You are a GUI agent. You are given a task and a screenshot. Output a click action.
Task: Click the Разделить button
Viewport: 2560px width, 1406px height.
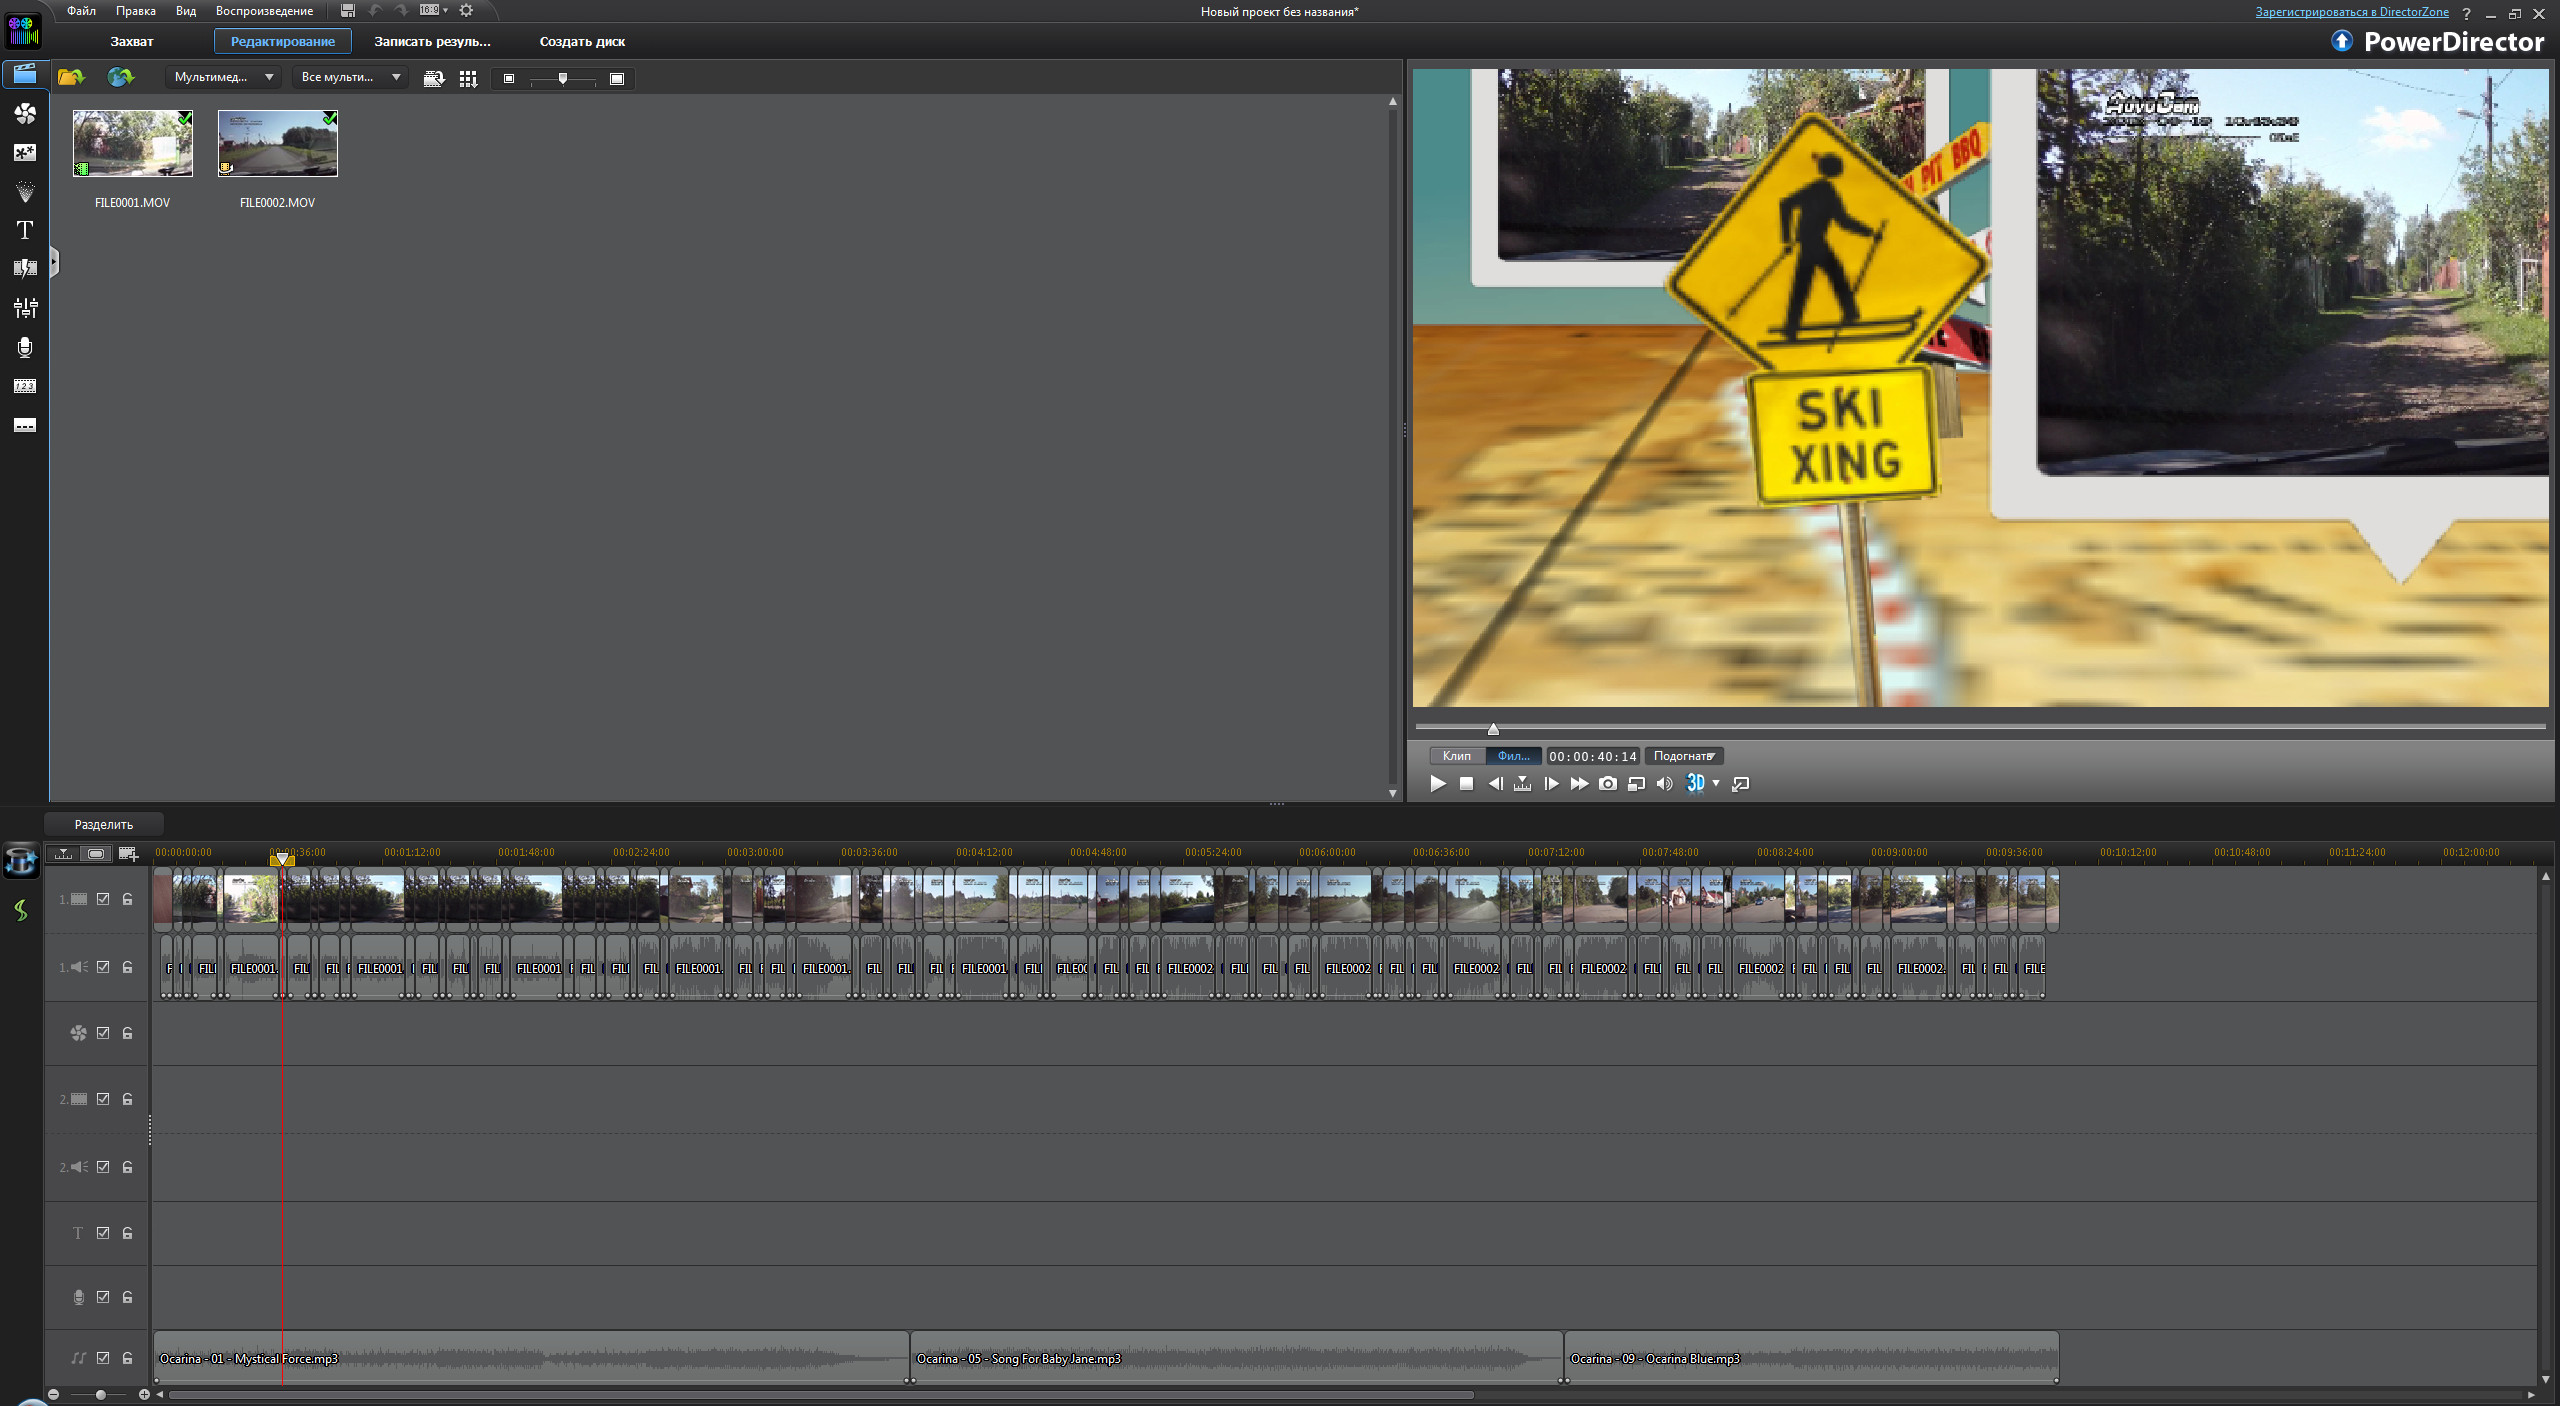click(103, 824)
